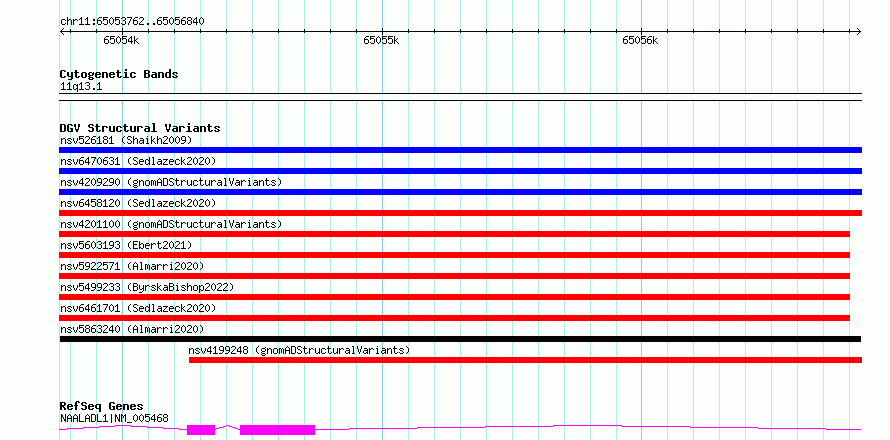Click the red bar under nsv4201100

click(455, 234)
